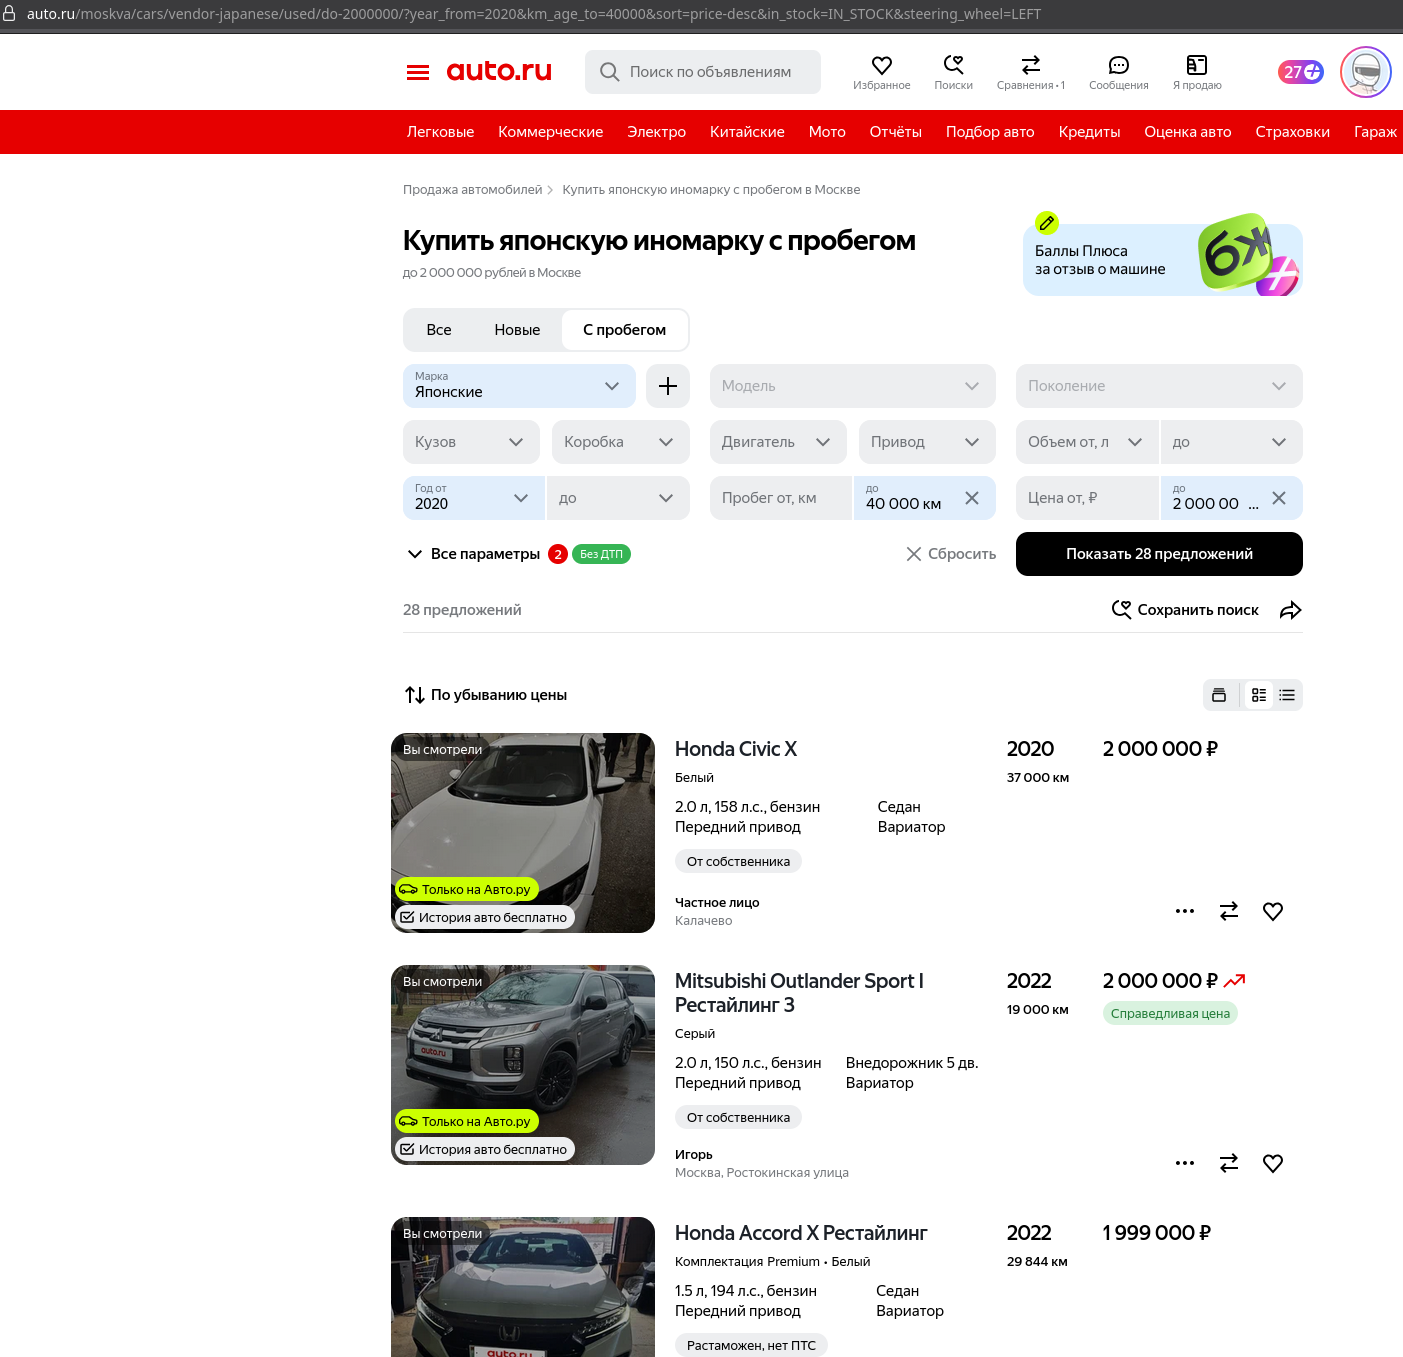Add Honda Civic X to favorites
1403x1357 pixels.
tap(1273, 911)
